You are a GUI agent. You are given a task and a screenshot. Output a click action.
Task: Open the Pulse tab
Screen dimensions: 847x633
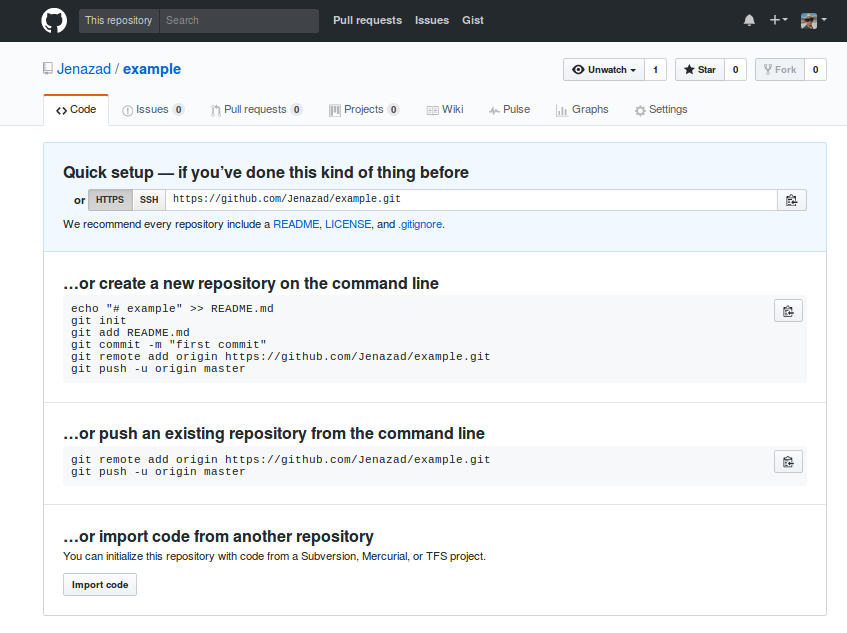509,110
